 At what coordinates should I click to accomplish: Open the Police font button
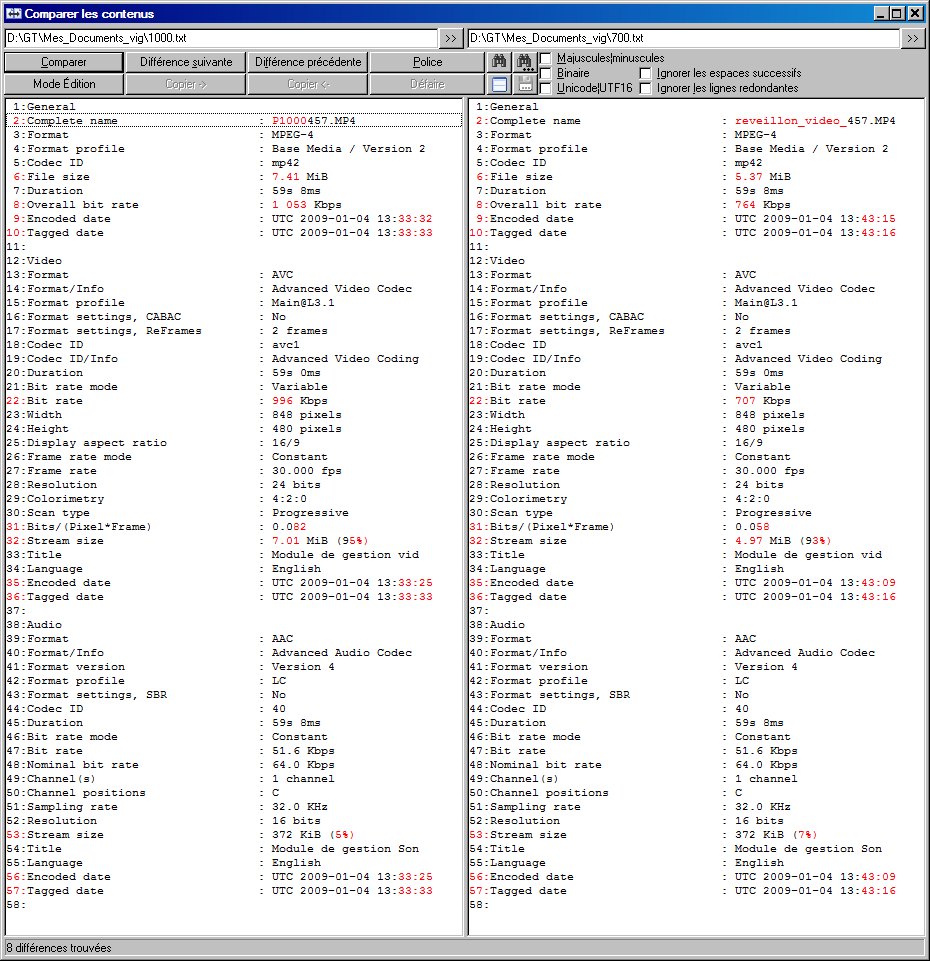coord(427,62)
